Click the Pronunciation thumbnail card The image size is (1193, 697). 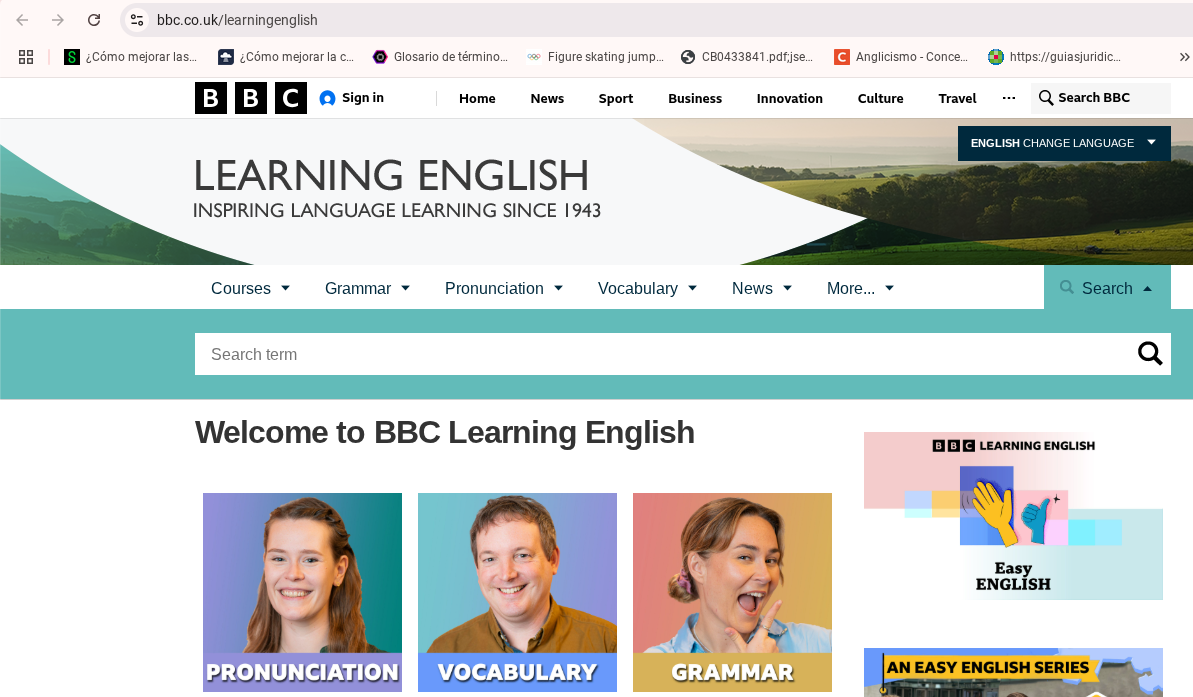click(302, 592)
